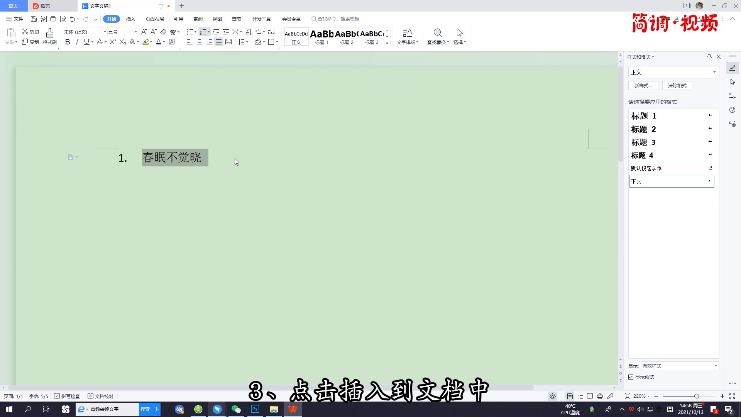Close the styles and formatting panel

click(x=718, y=57)
